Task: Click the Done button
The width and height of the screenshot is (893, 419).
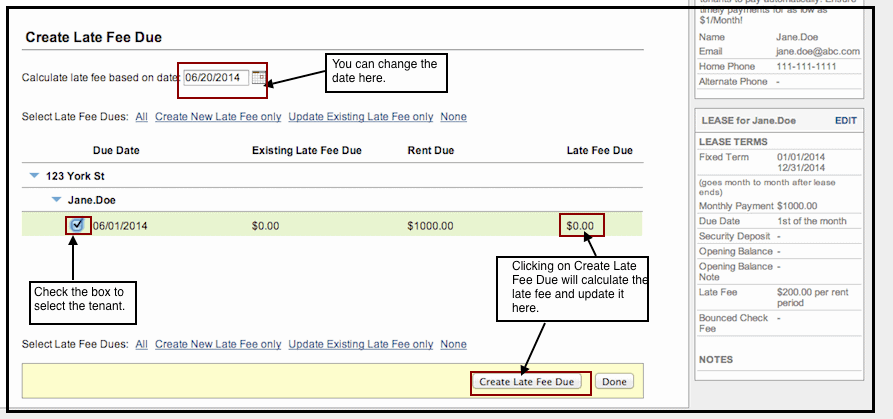Action: (x=614, y=381)
